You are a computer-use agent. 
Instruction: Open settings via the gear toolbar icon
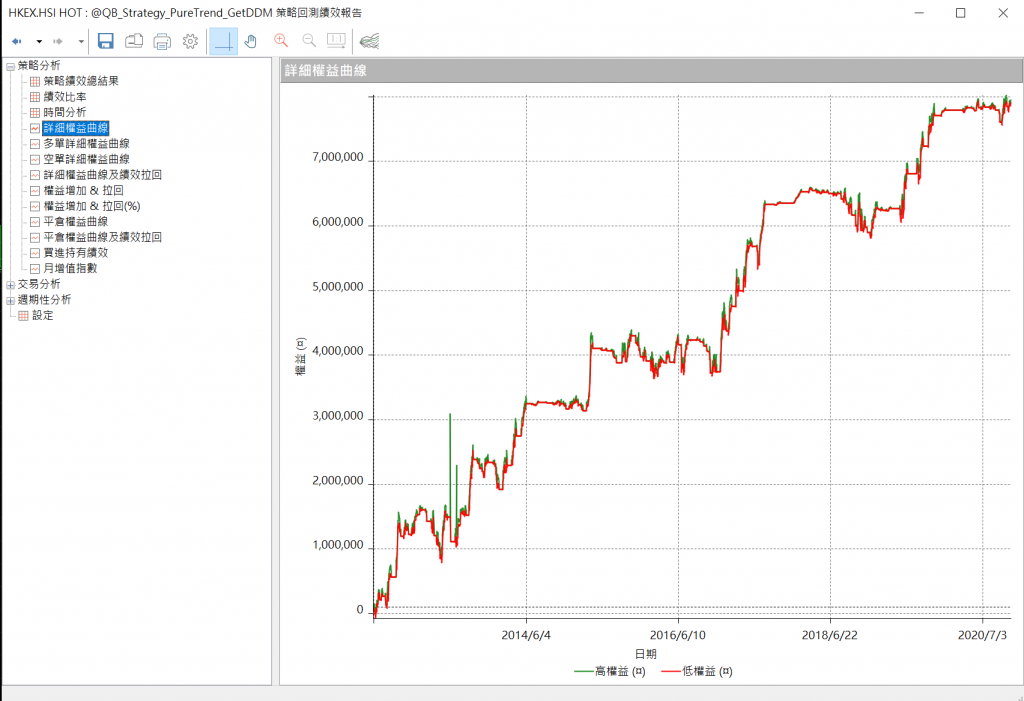tap(190, 41)
